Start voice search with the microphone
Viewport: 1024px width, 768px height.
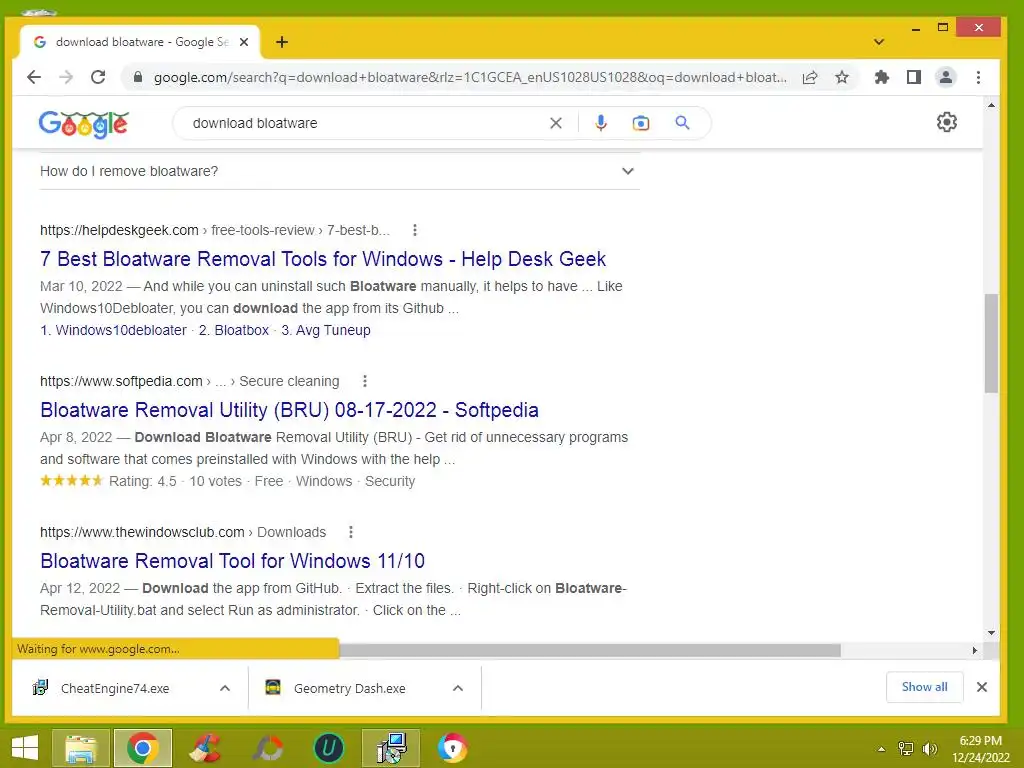601,123
